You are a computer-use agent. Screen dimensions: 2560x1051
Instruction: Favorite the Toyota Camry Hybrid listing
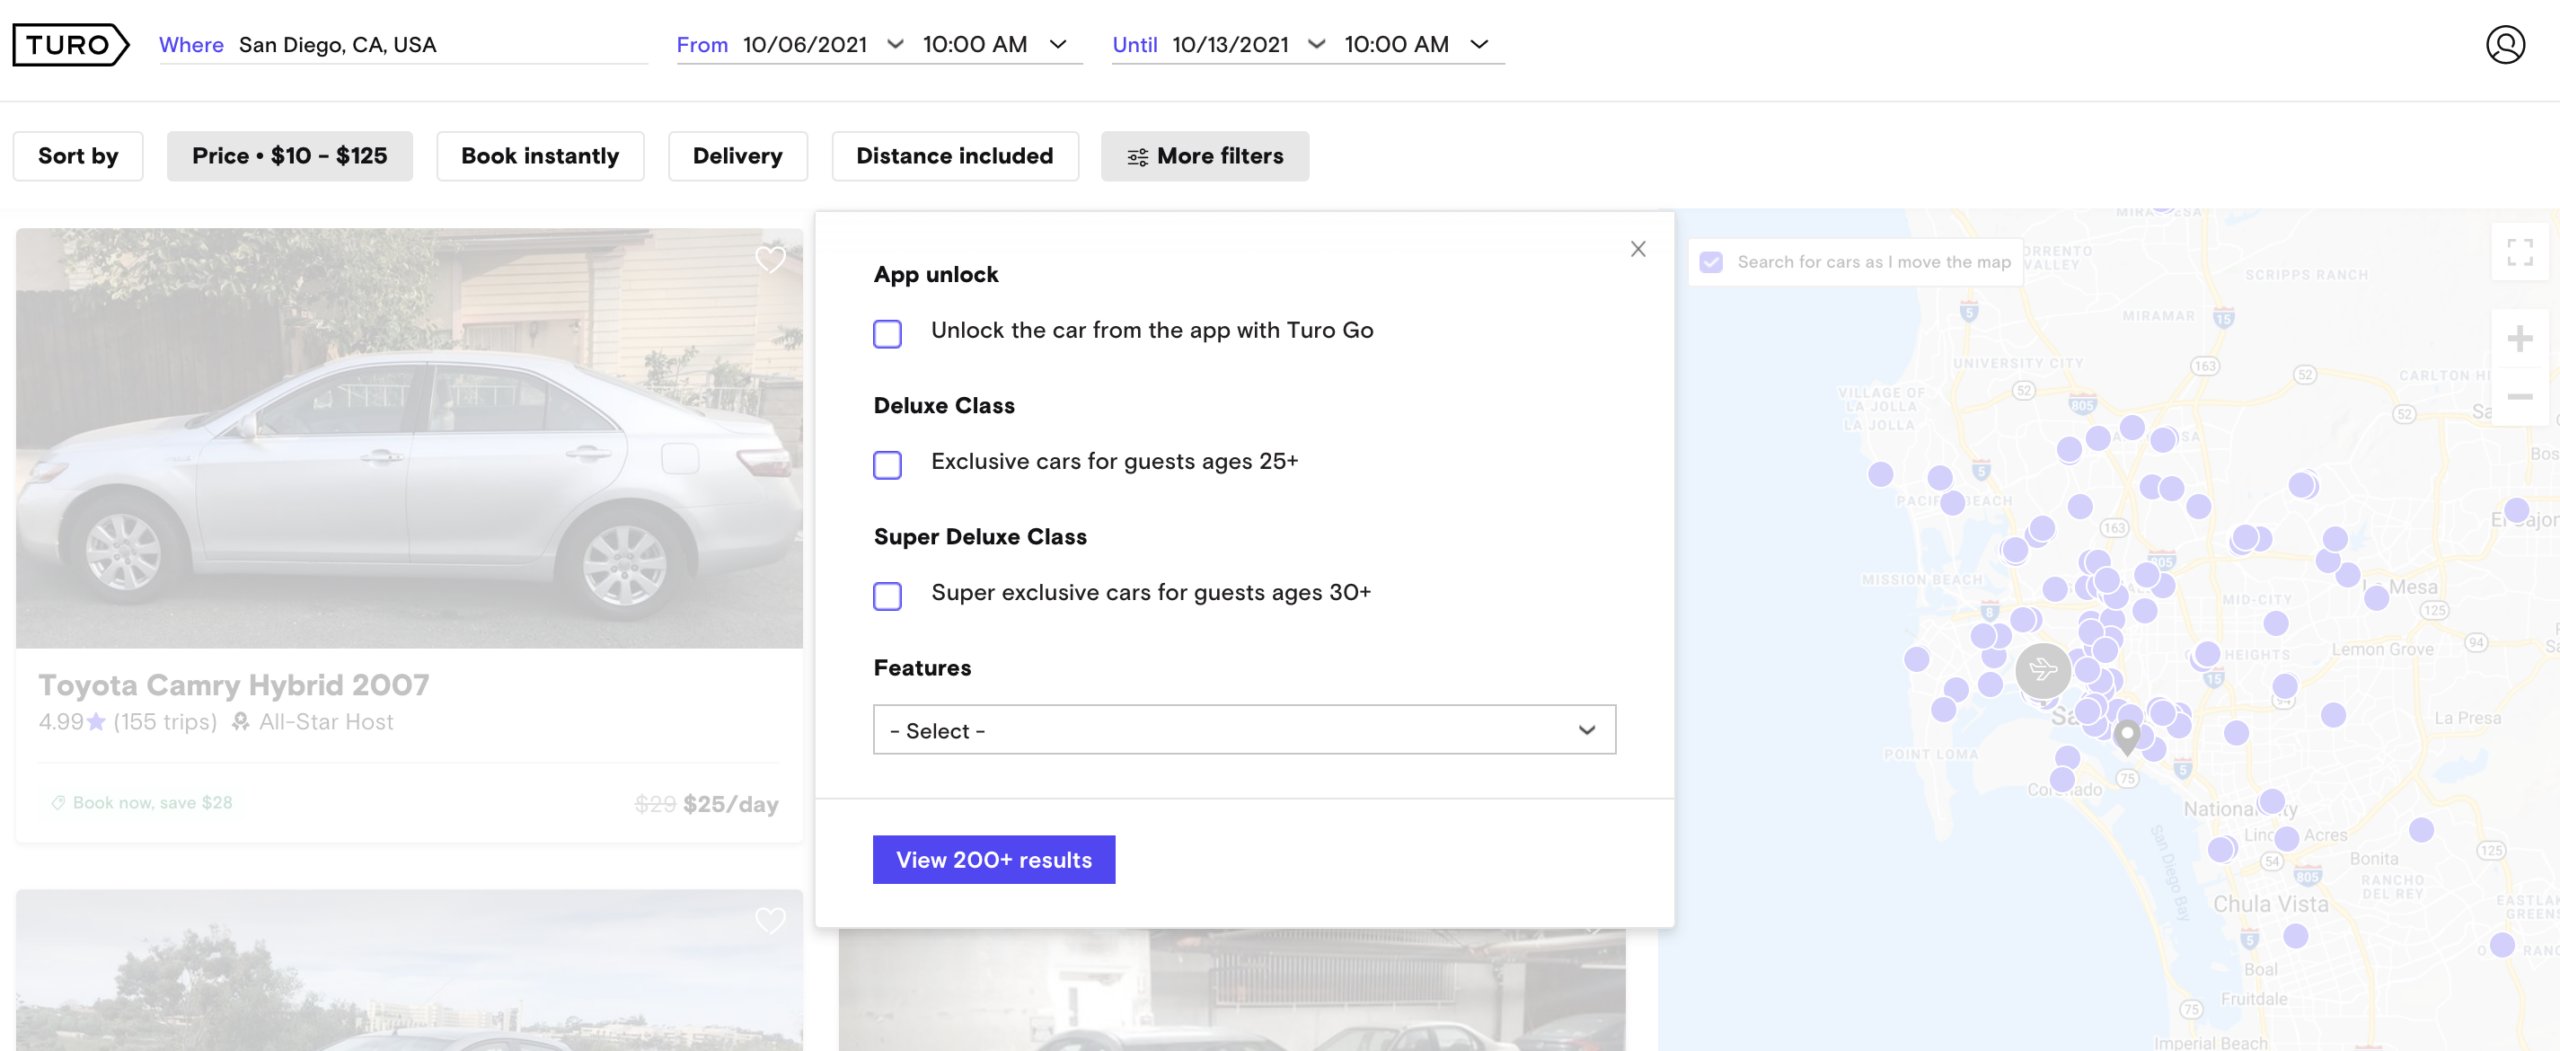pyautogui.click(x=770, y=259)
